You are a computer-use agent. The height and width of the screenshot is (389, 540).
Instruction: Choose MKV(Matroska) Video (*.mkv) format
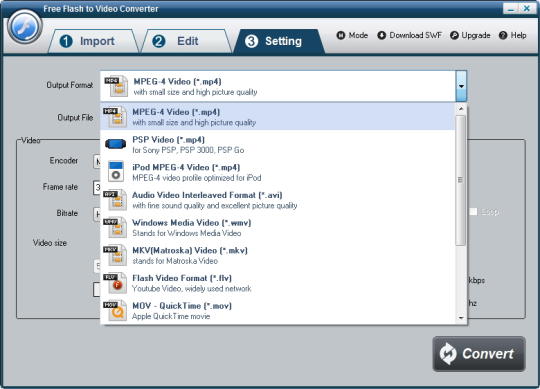pos(278,255)
